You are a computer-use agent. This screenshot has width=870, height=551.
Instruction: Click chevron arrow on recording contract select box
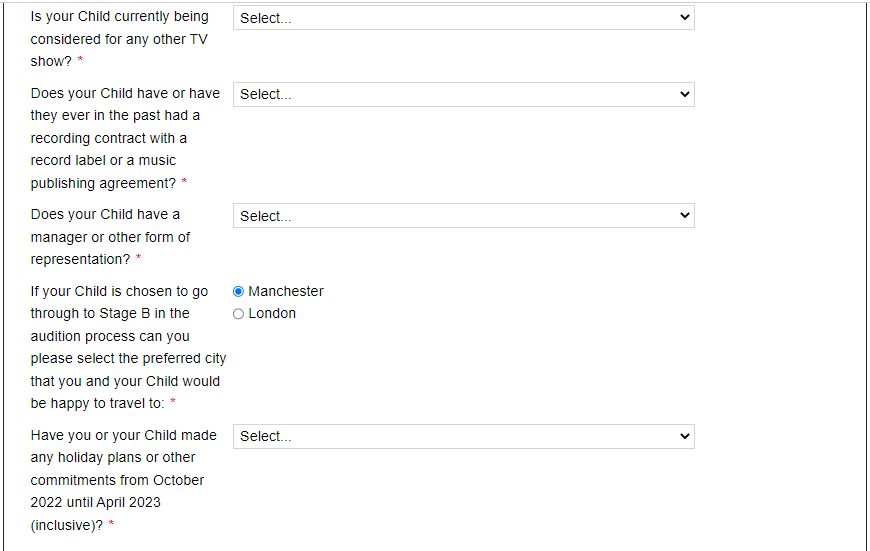[685, 94]
